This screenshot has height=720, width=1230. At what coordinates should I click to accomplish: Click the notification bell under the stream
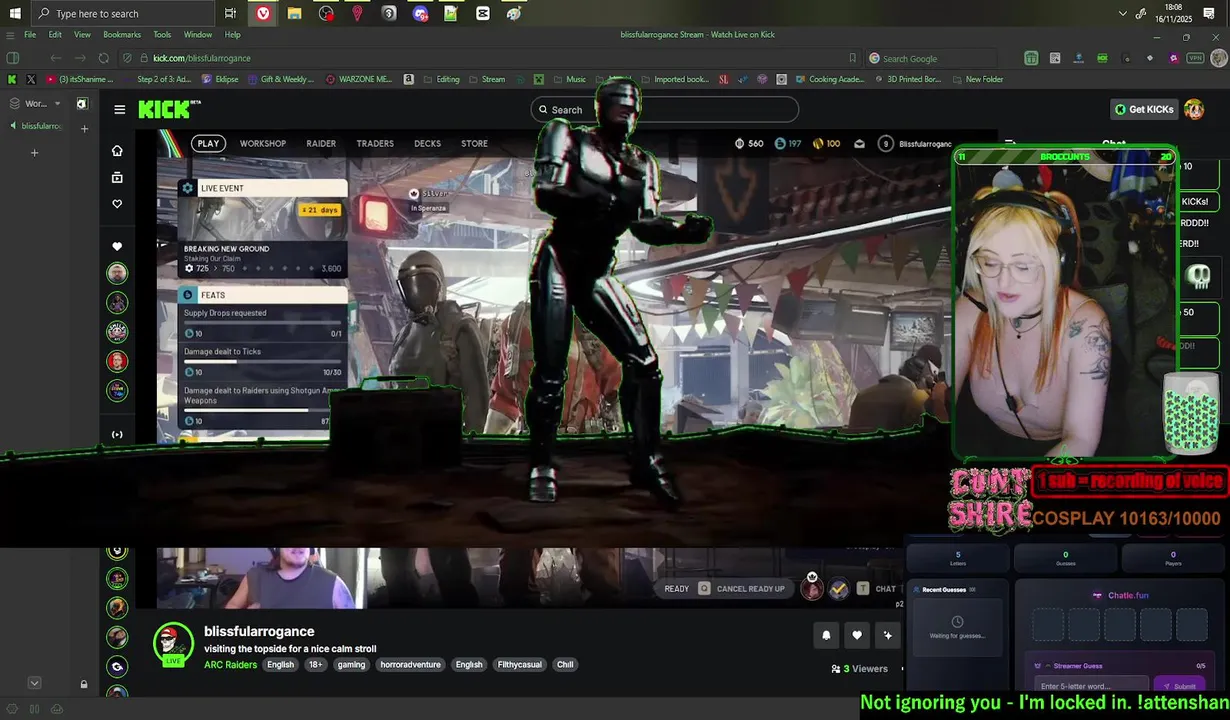pyautogui.click(x=826, y=635)
